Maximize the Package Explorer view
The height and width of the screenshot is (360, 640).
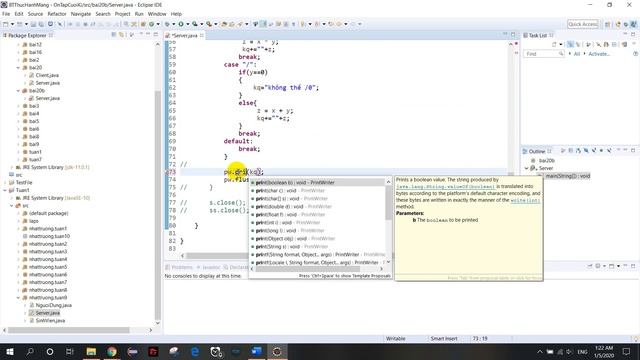coord(156,35)
